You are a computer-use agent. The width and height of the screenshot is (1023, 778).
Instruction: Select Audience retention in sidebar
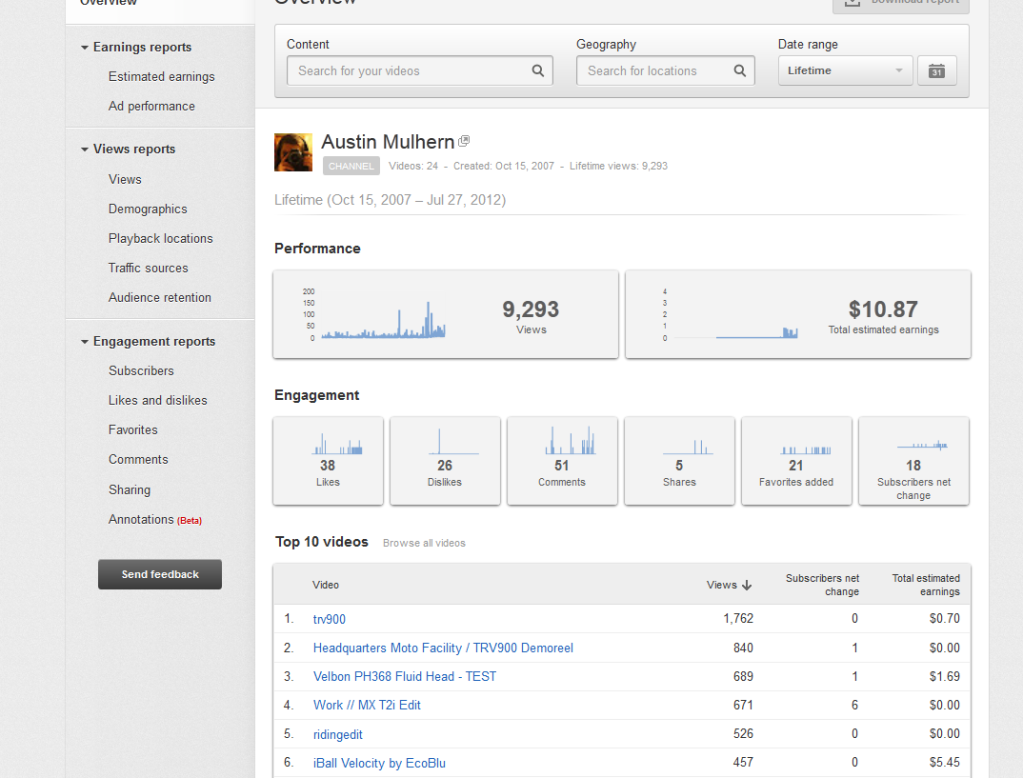(x=160, y=297)
